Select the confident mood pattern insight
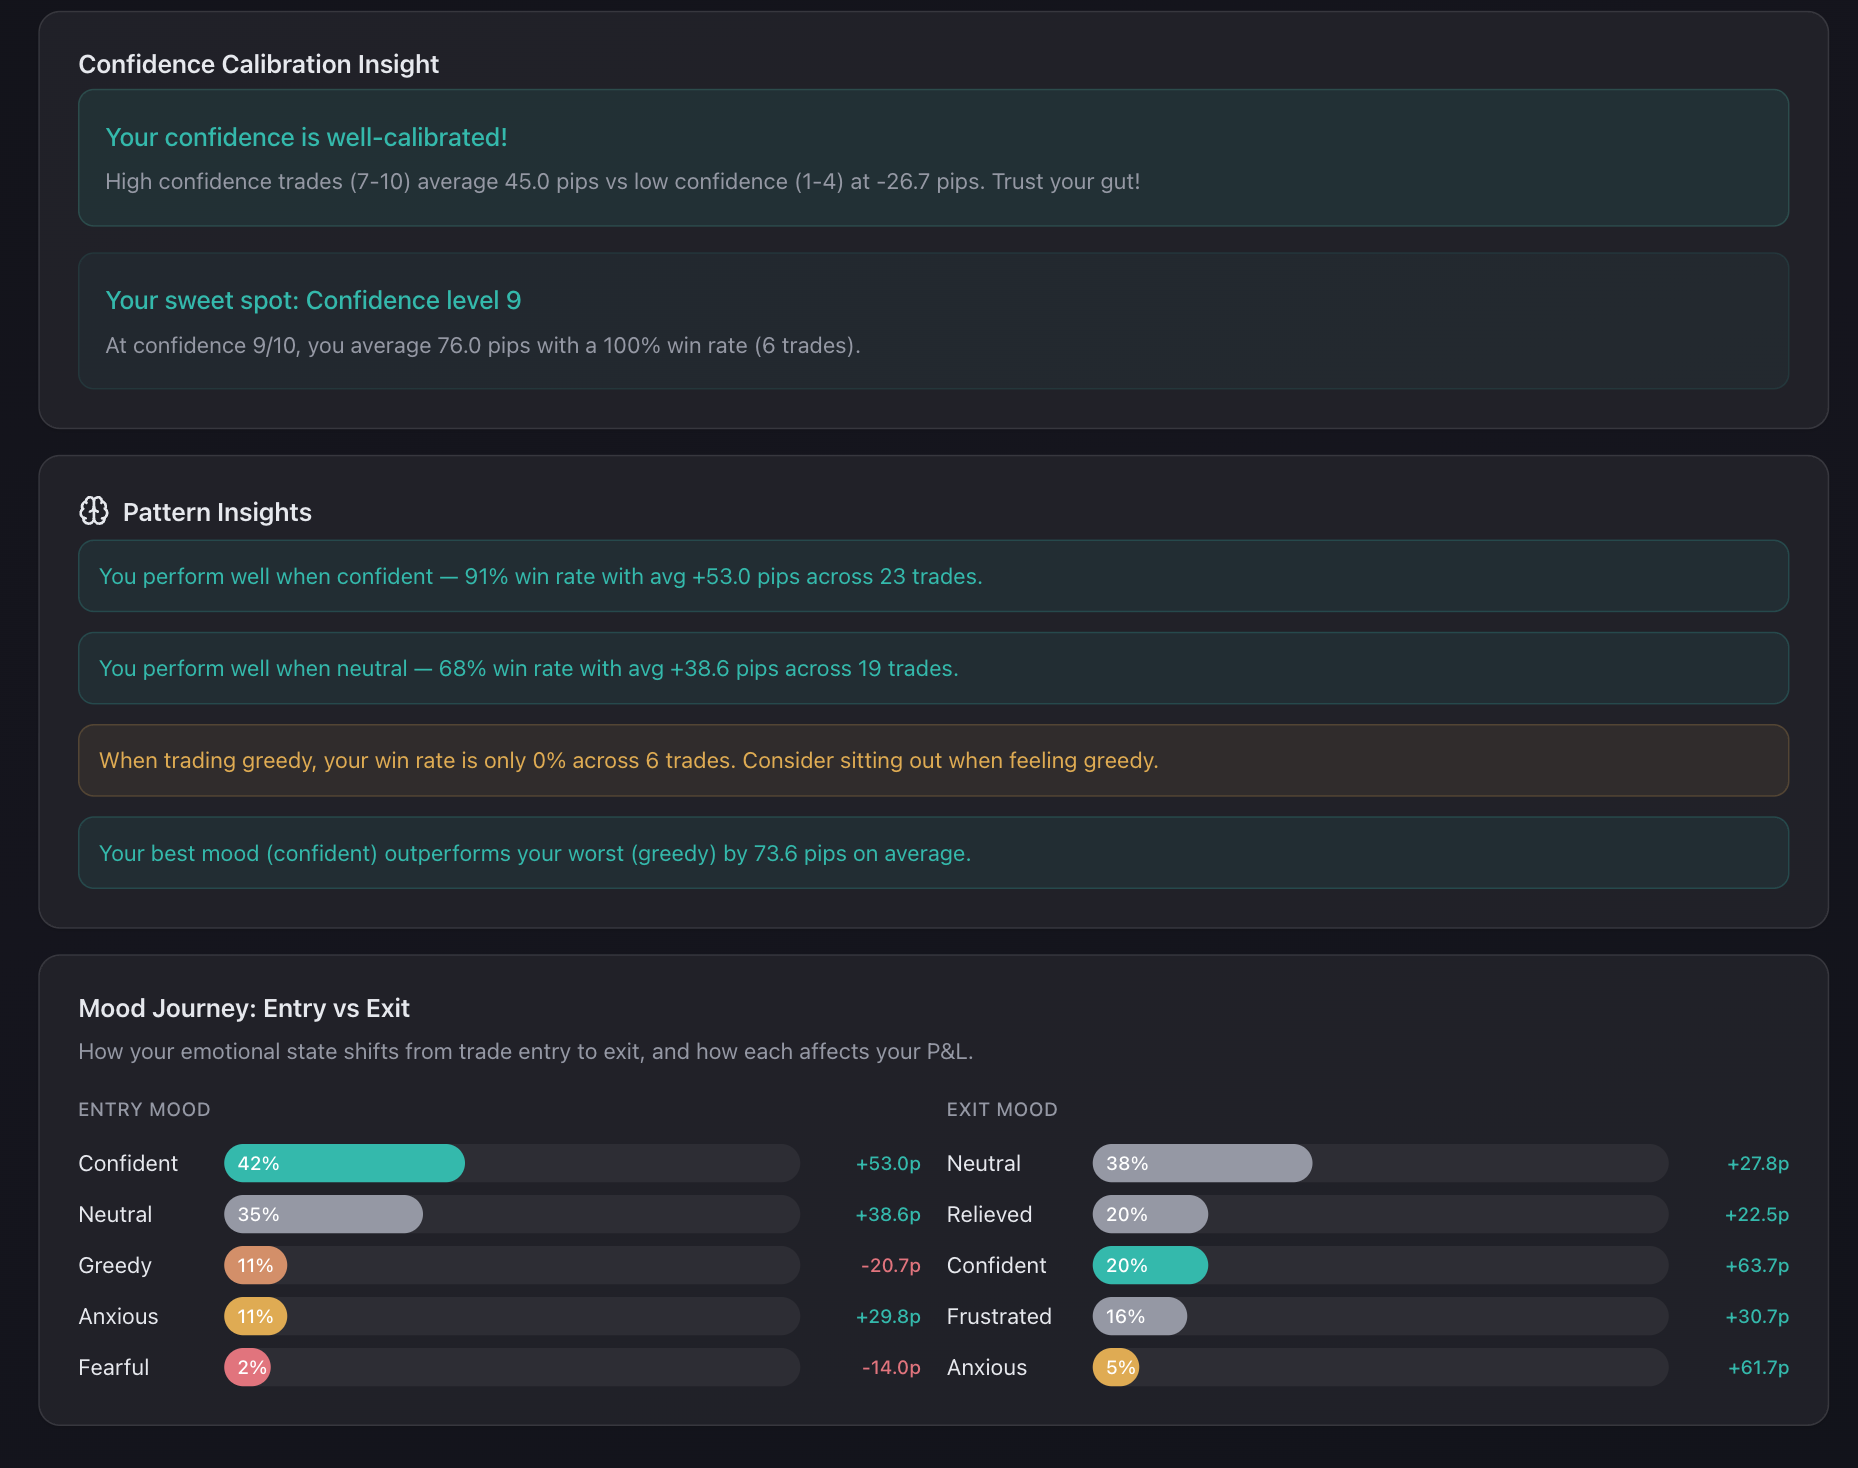This screenshot has height=1468, width=1858. (x=933, y=576)
